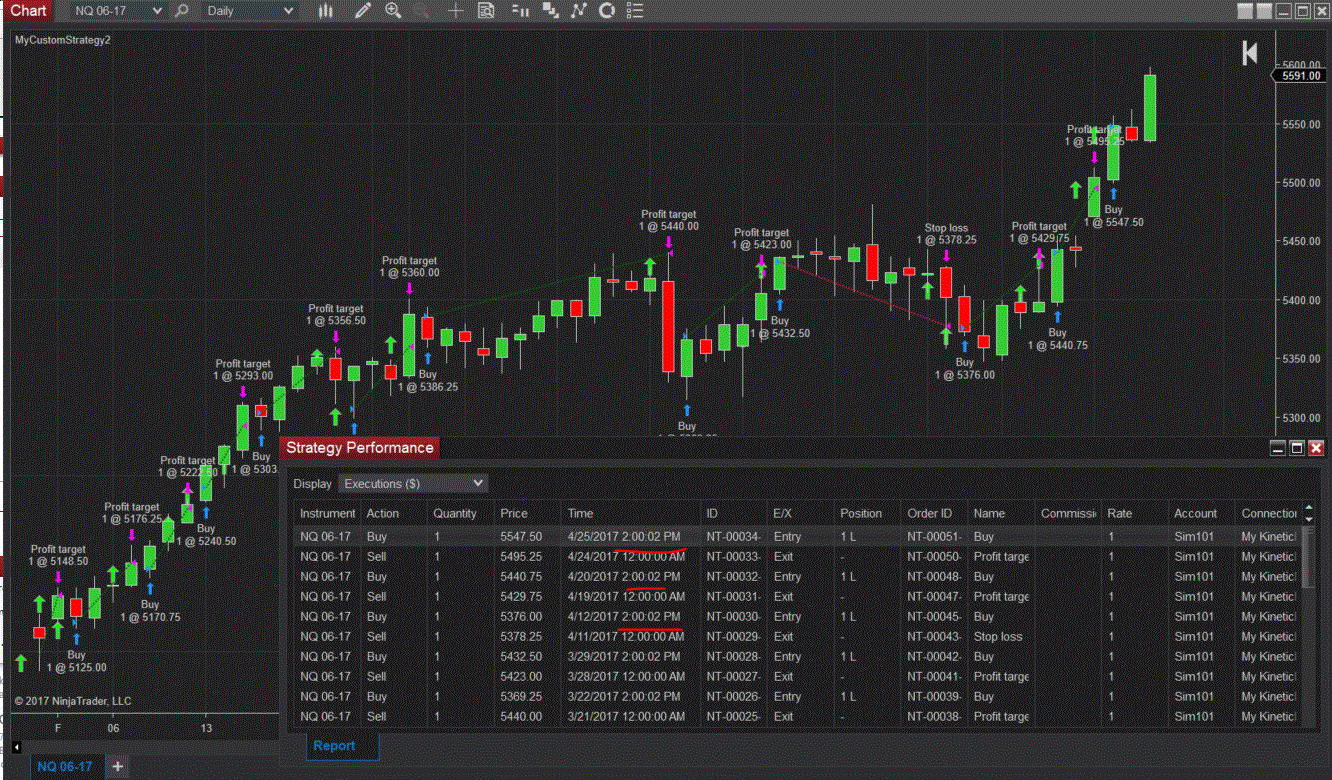This screenshot has width=1332, height=780.
Task: Click the white skip-to-latest bar arrow on chart
Action: 1249,54
